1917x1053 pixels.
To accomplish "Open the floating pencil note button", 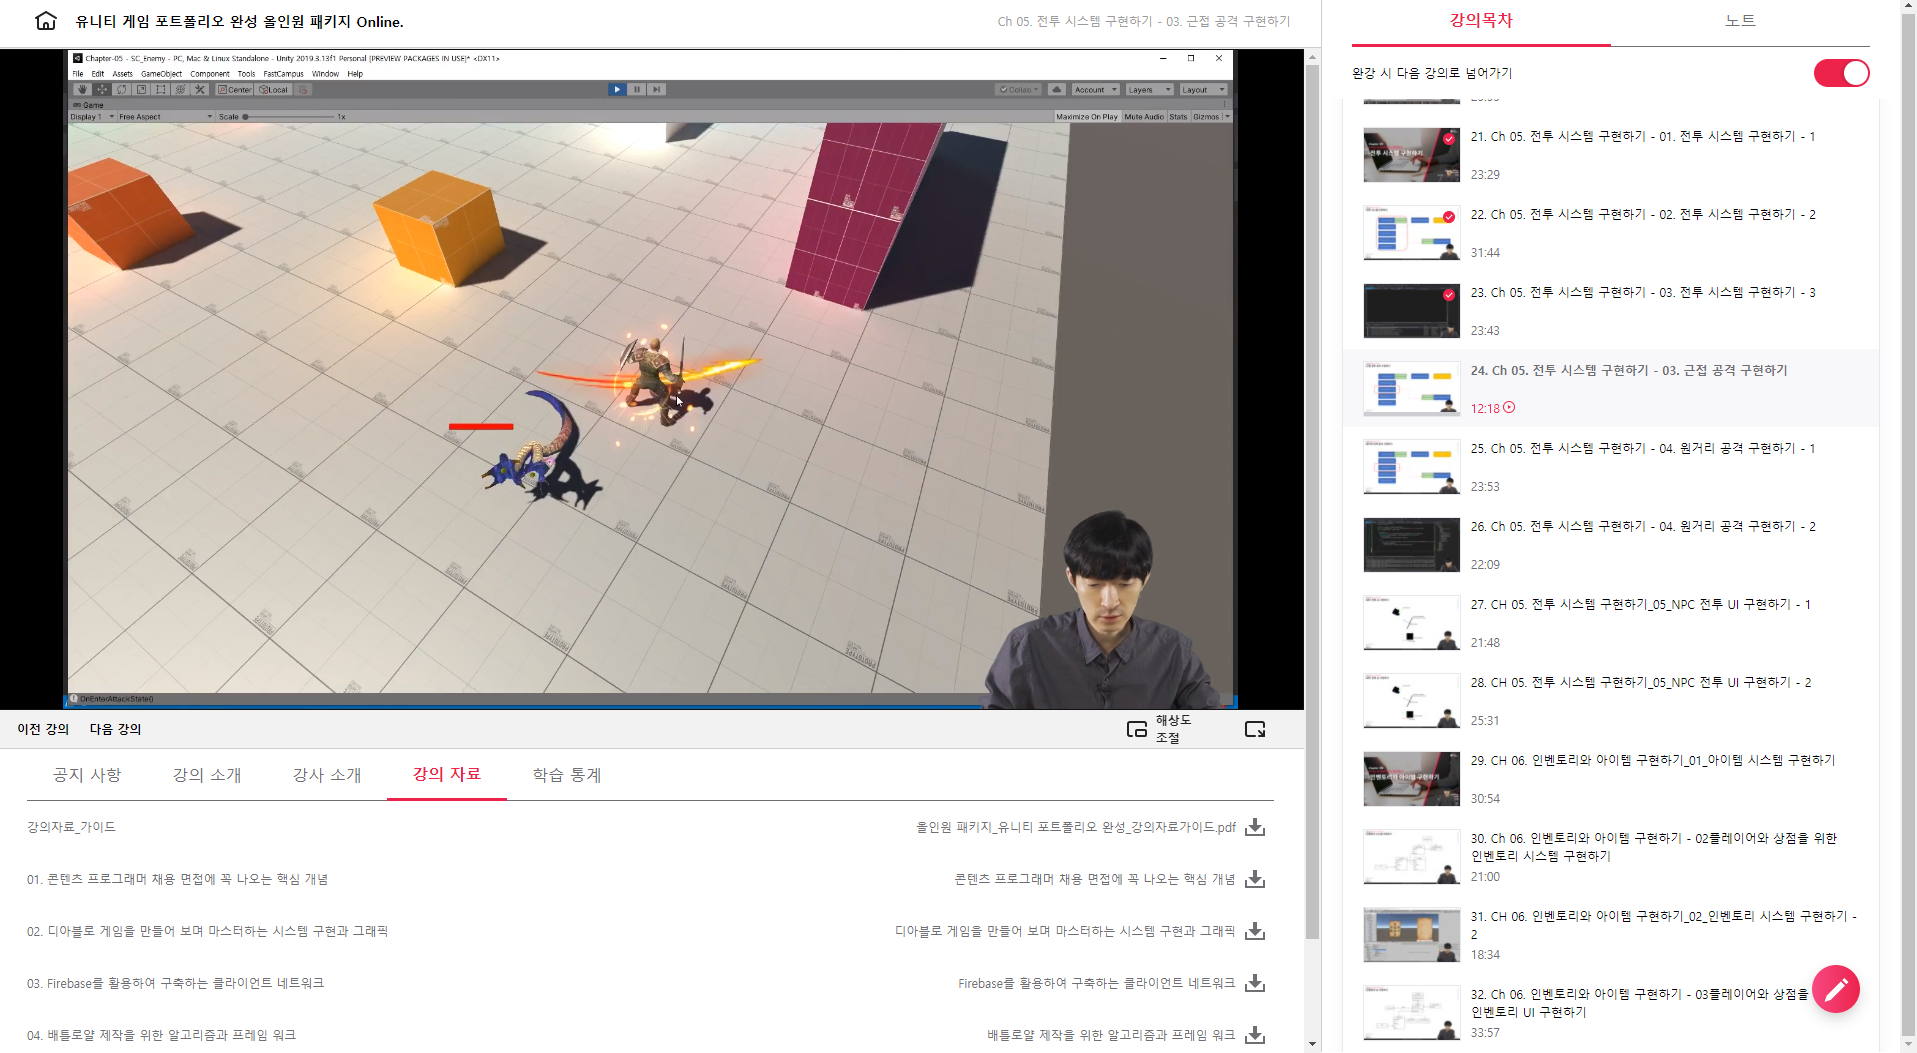I will [x=1836, y=989].
